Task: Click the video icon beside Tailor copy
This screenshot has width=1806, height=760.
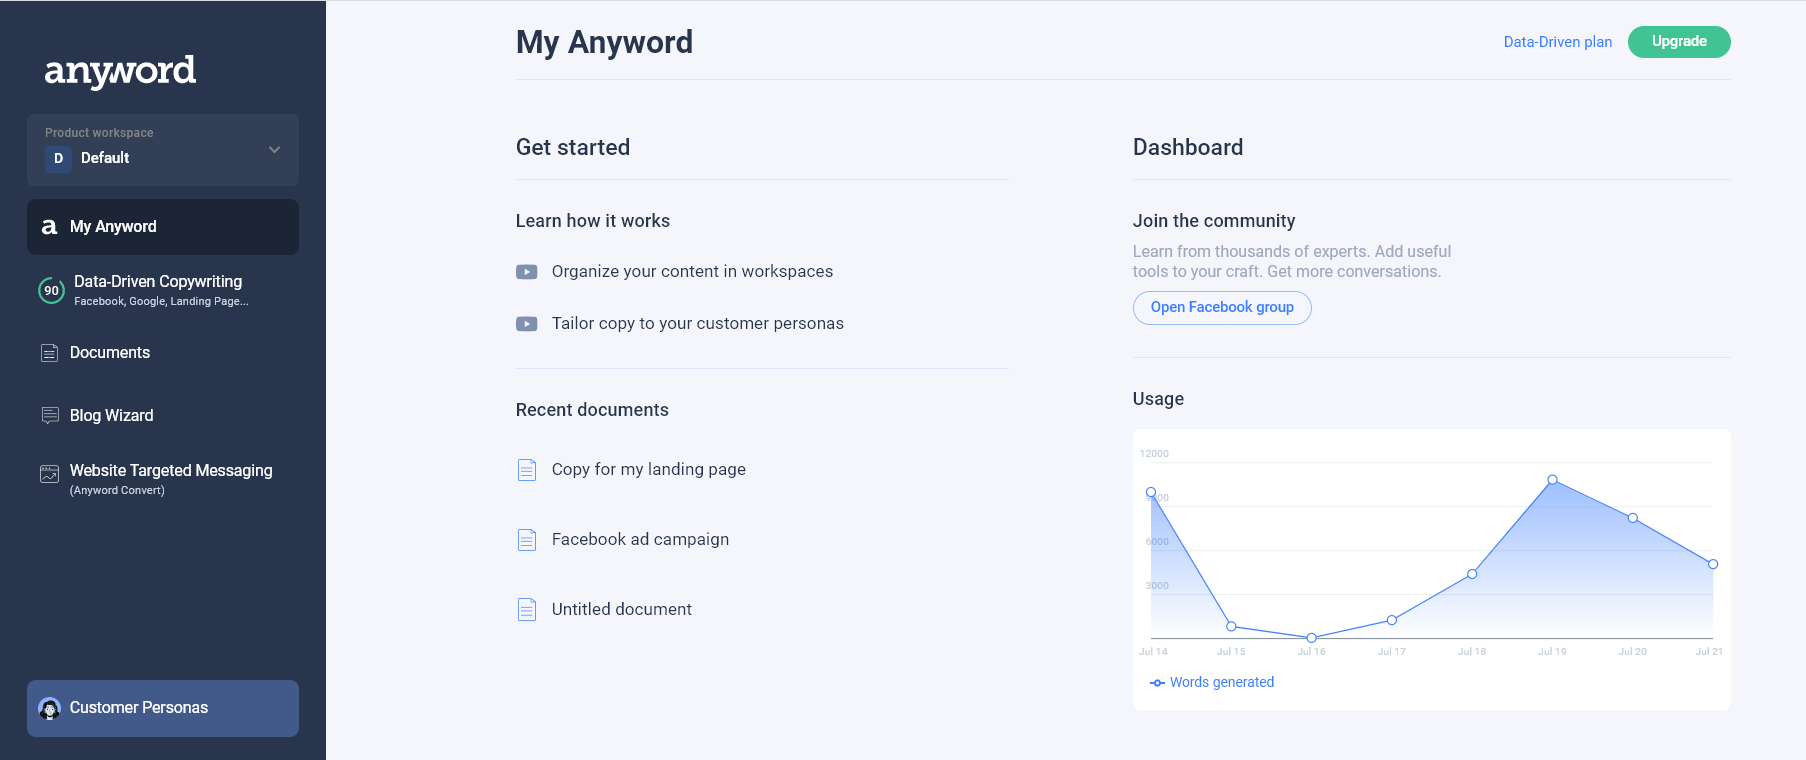Action: coord(527,324)
